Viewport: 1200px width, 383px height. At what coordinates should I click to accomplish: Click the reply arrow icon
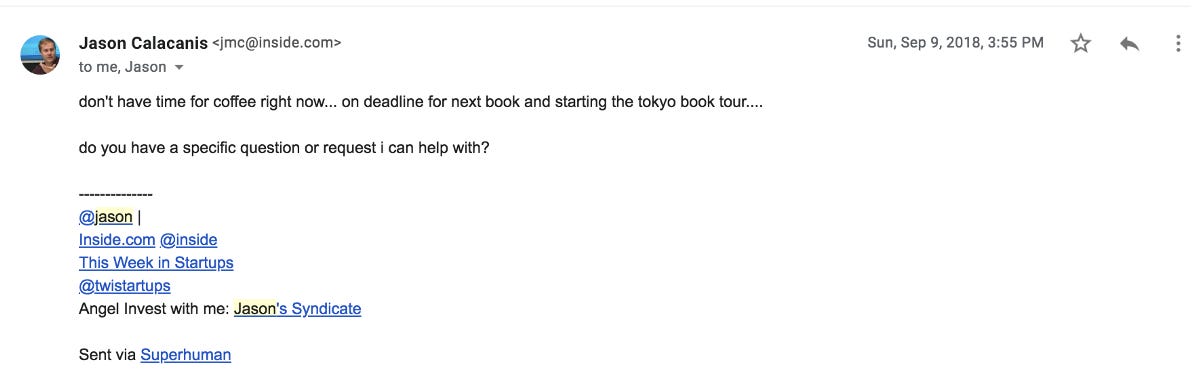[1130, 44]
